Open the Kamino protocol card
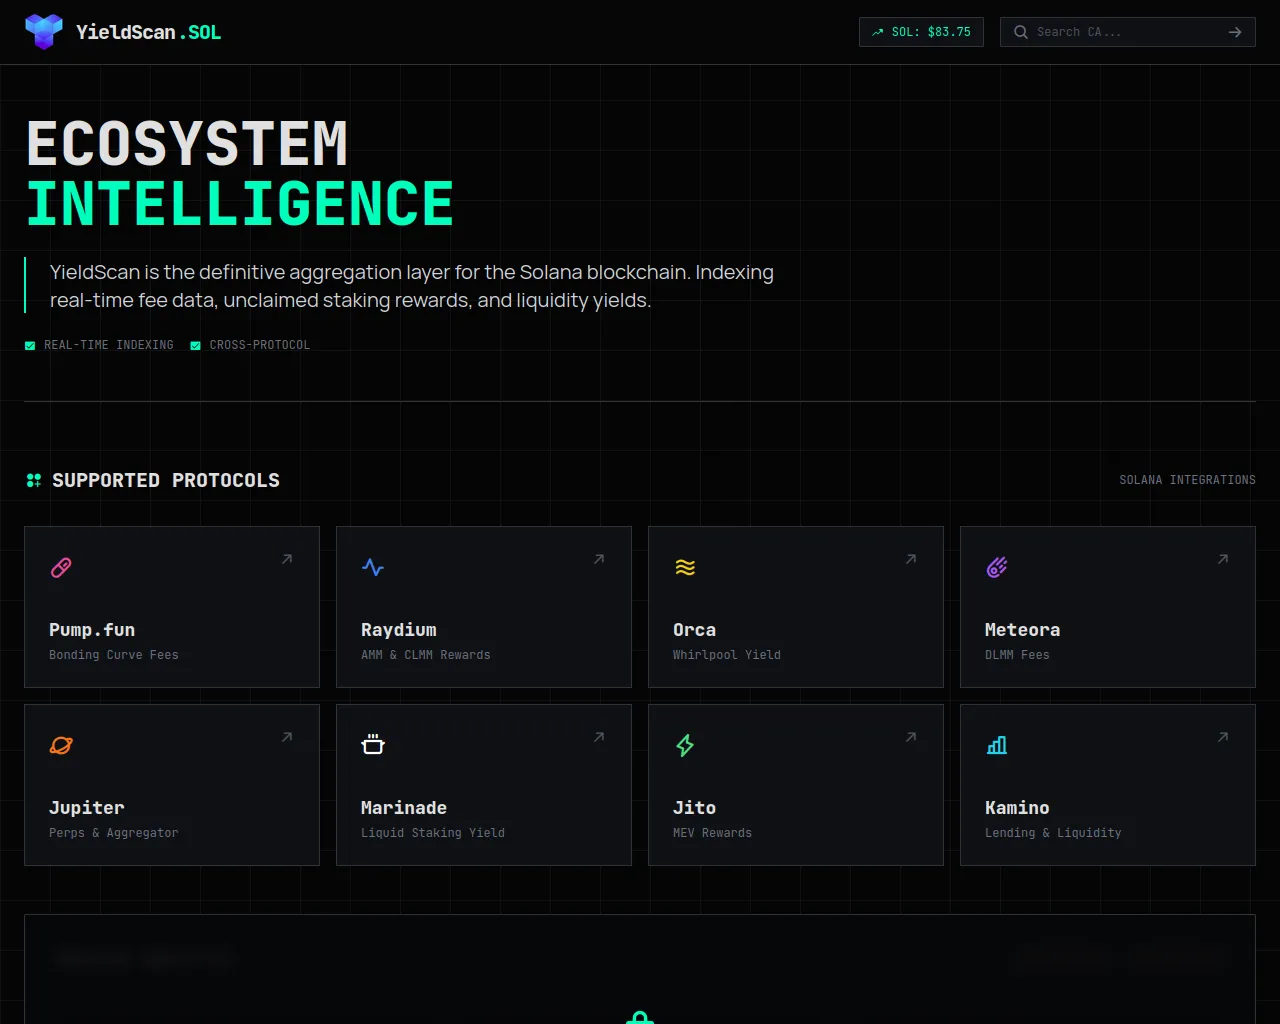This screenshot has height=1024, width=1280. click(x=1108, y=785)
